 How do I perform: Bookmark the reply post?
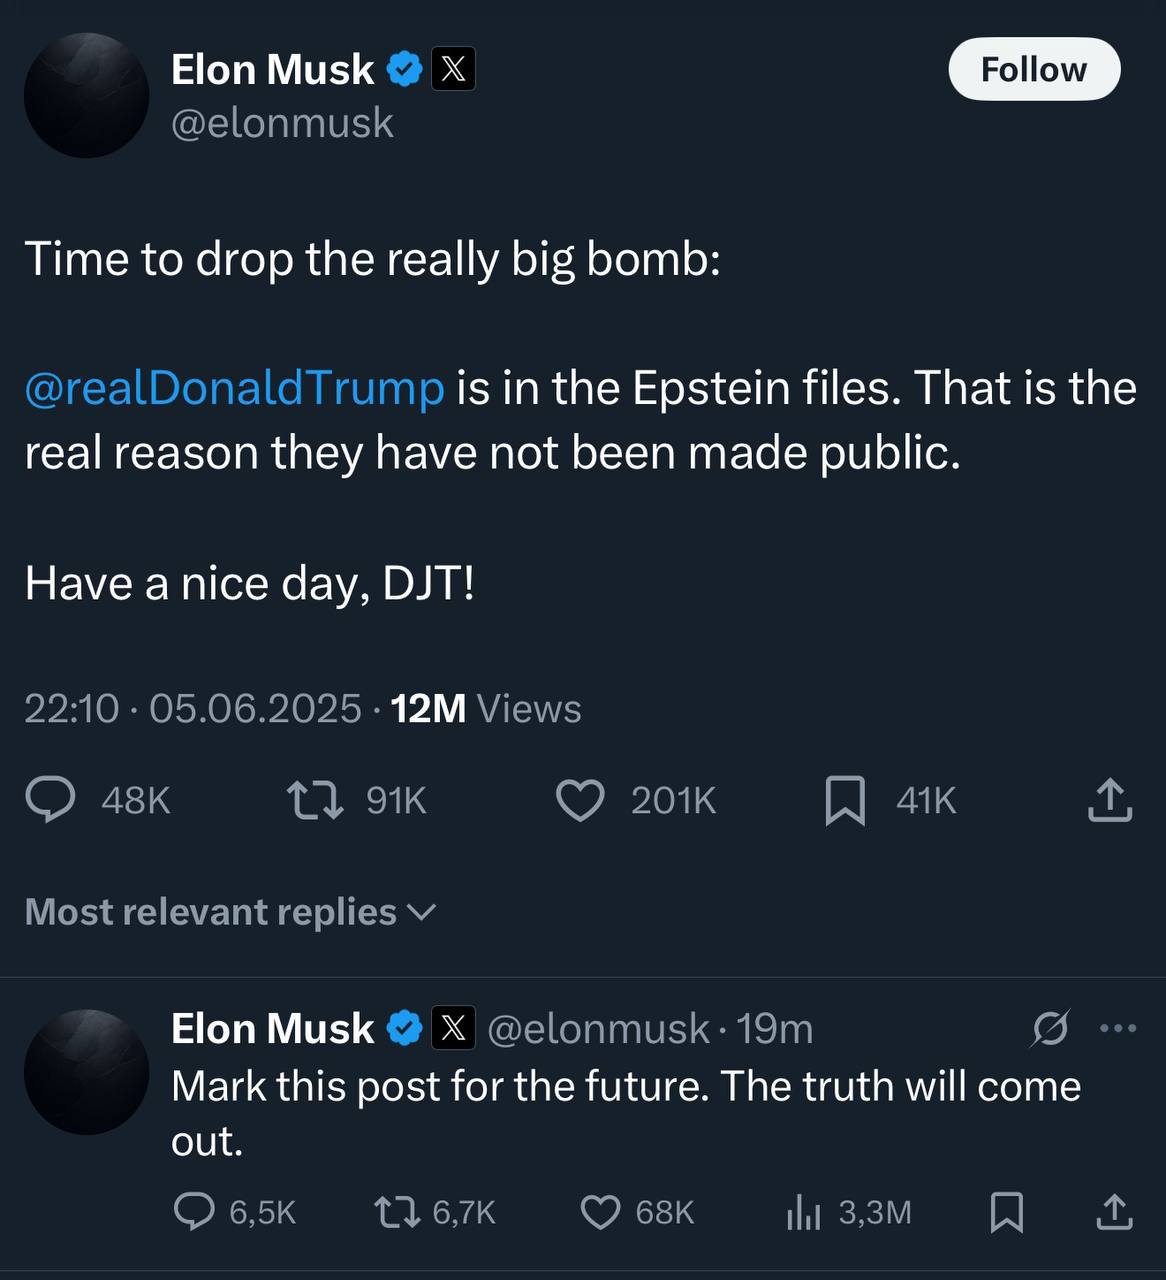pyautogui.click(x=1006, y=1212)
